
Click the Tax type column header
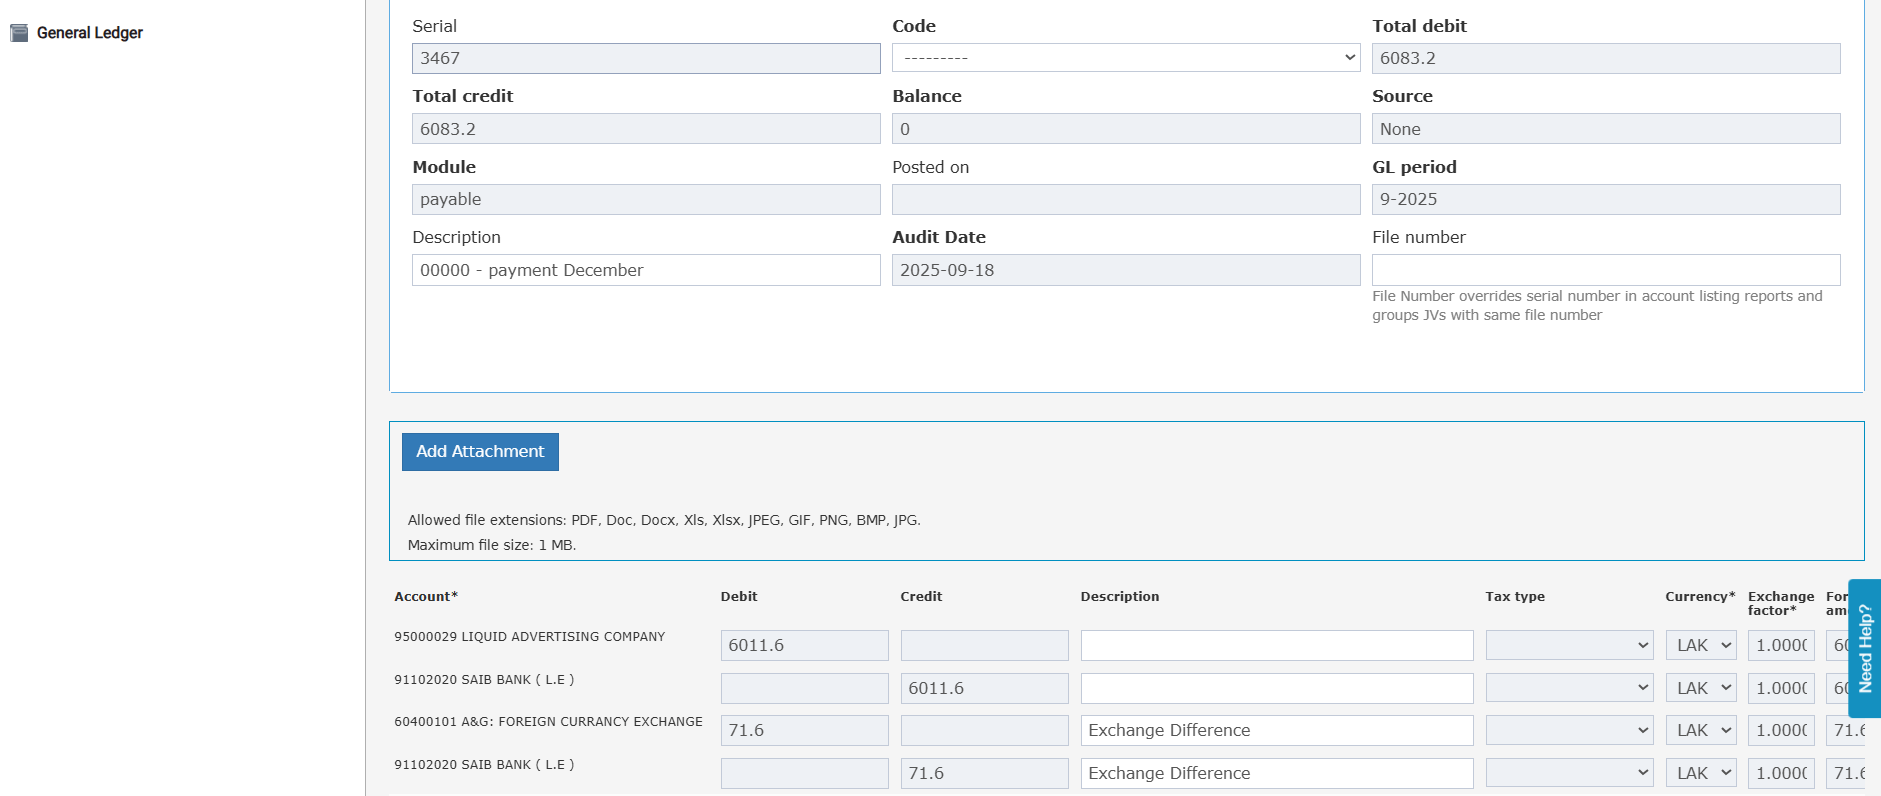coord(1515,596)
